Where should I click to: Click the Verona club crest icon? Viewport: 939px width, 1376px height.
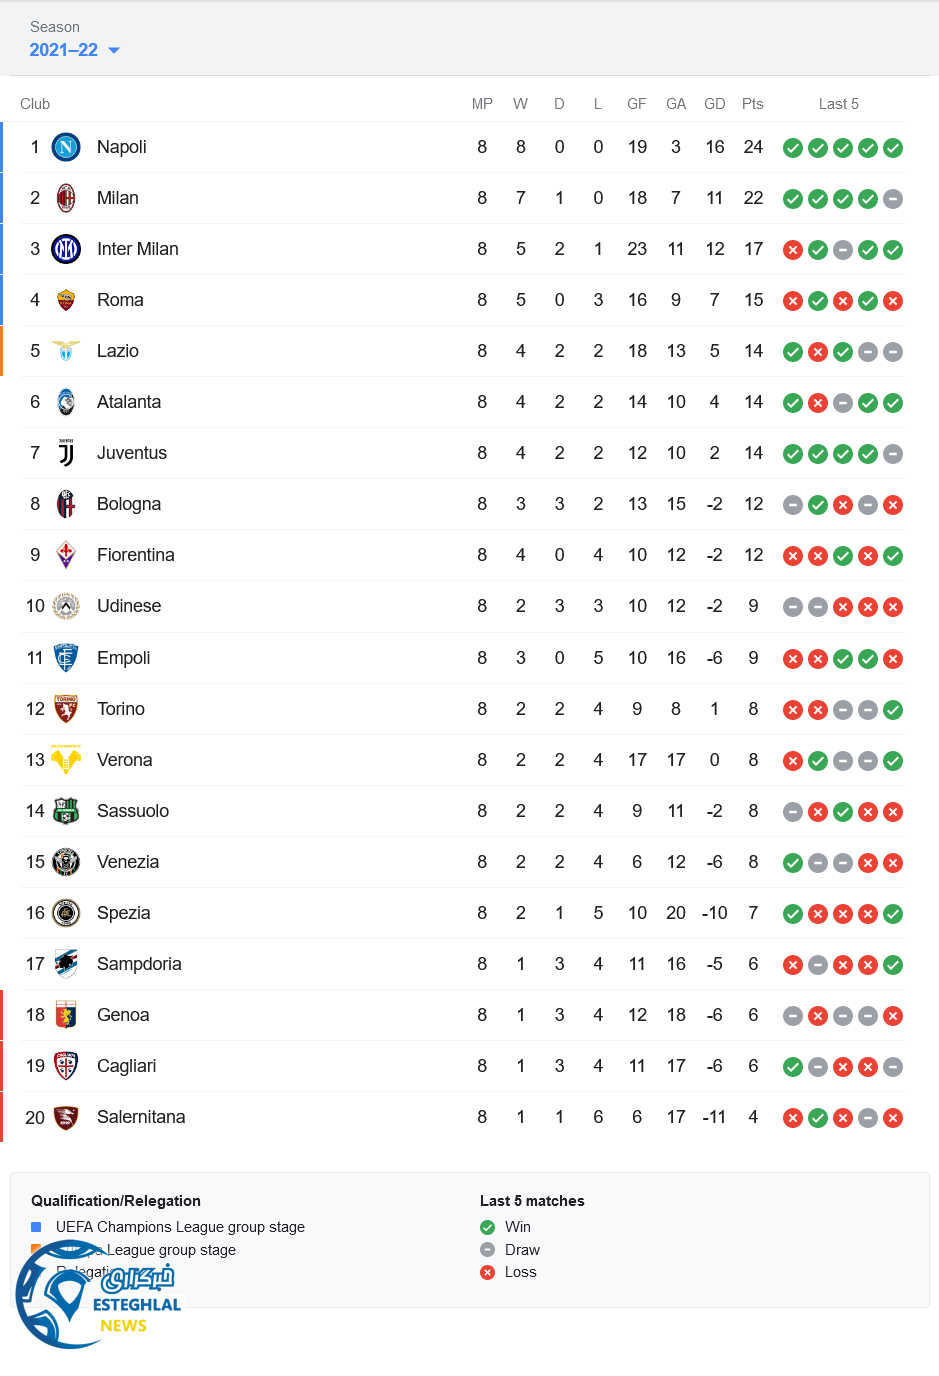pos(66,760)
